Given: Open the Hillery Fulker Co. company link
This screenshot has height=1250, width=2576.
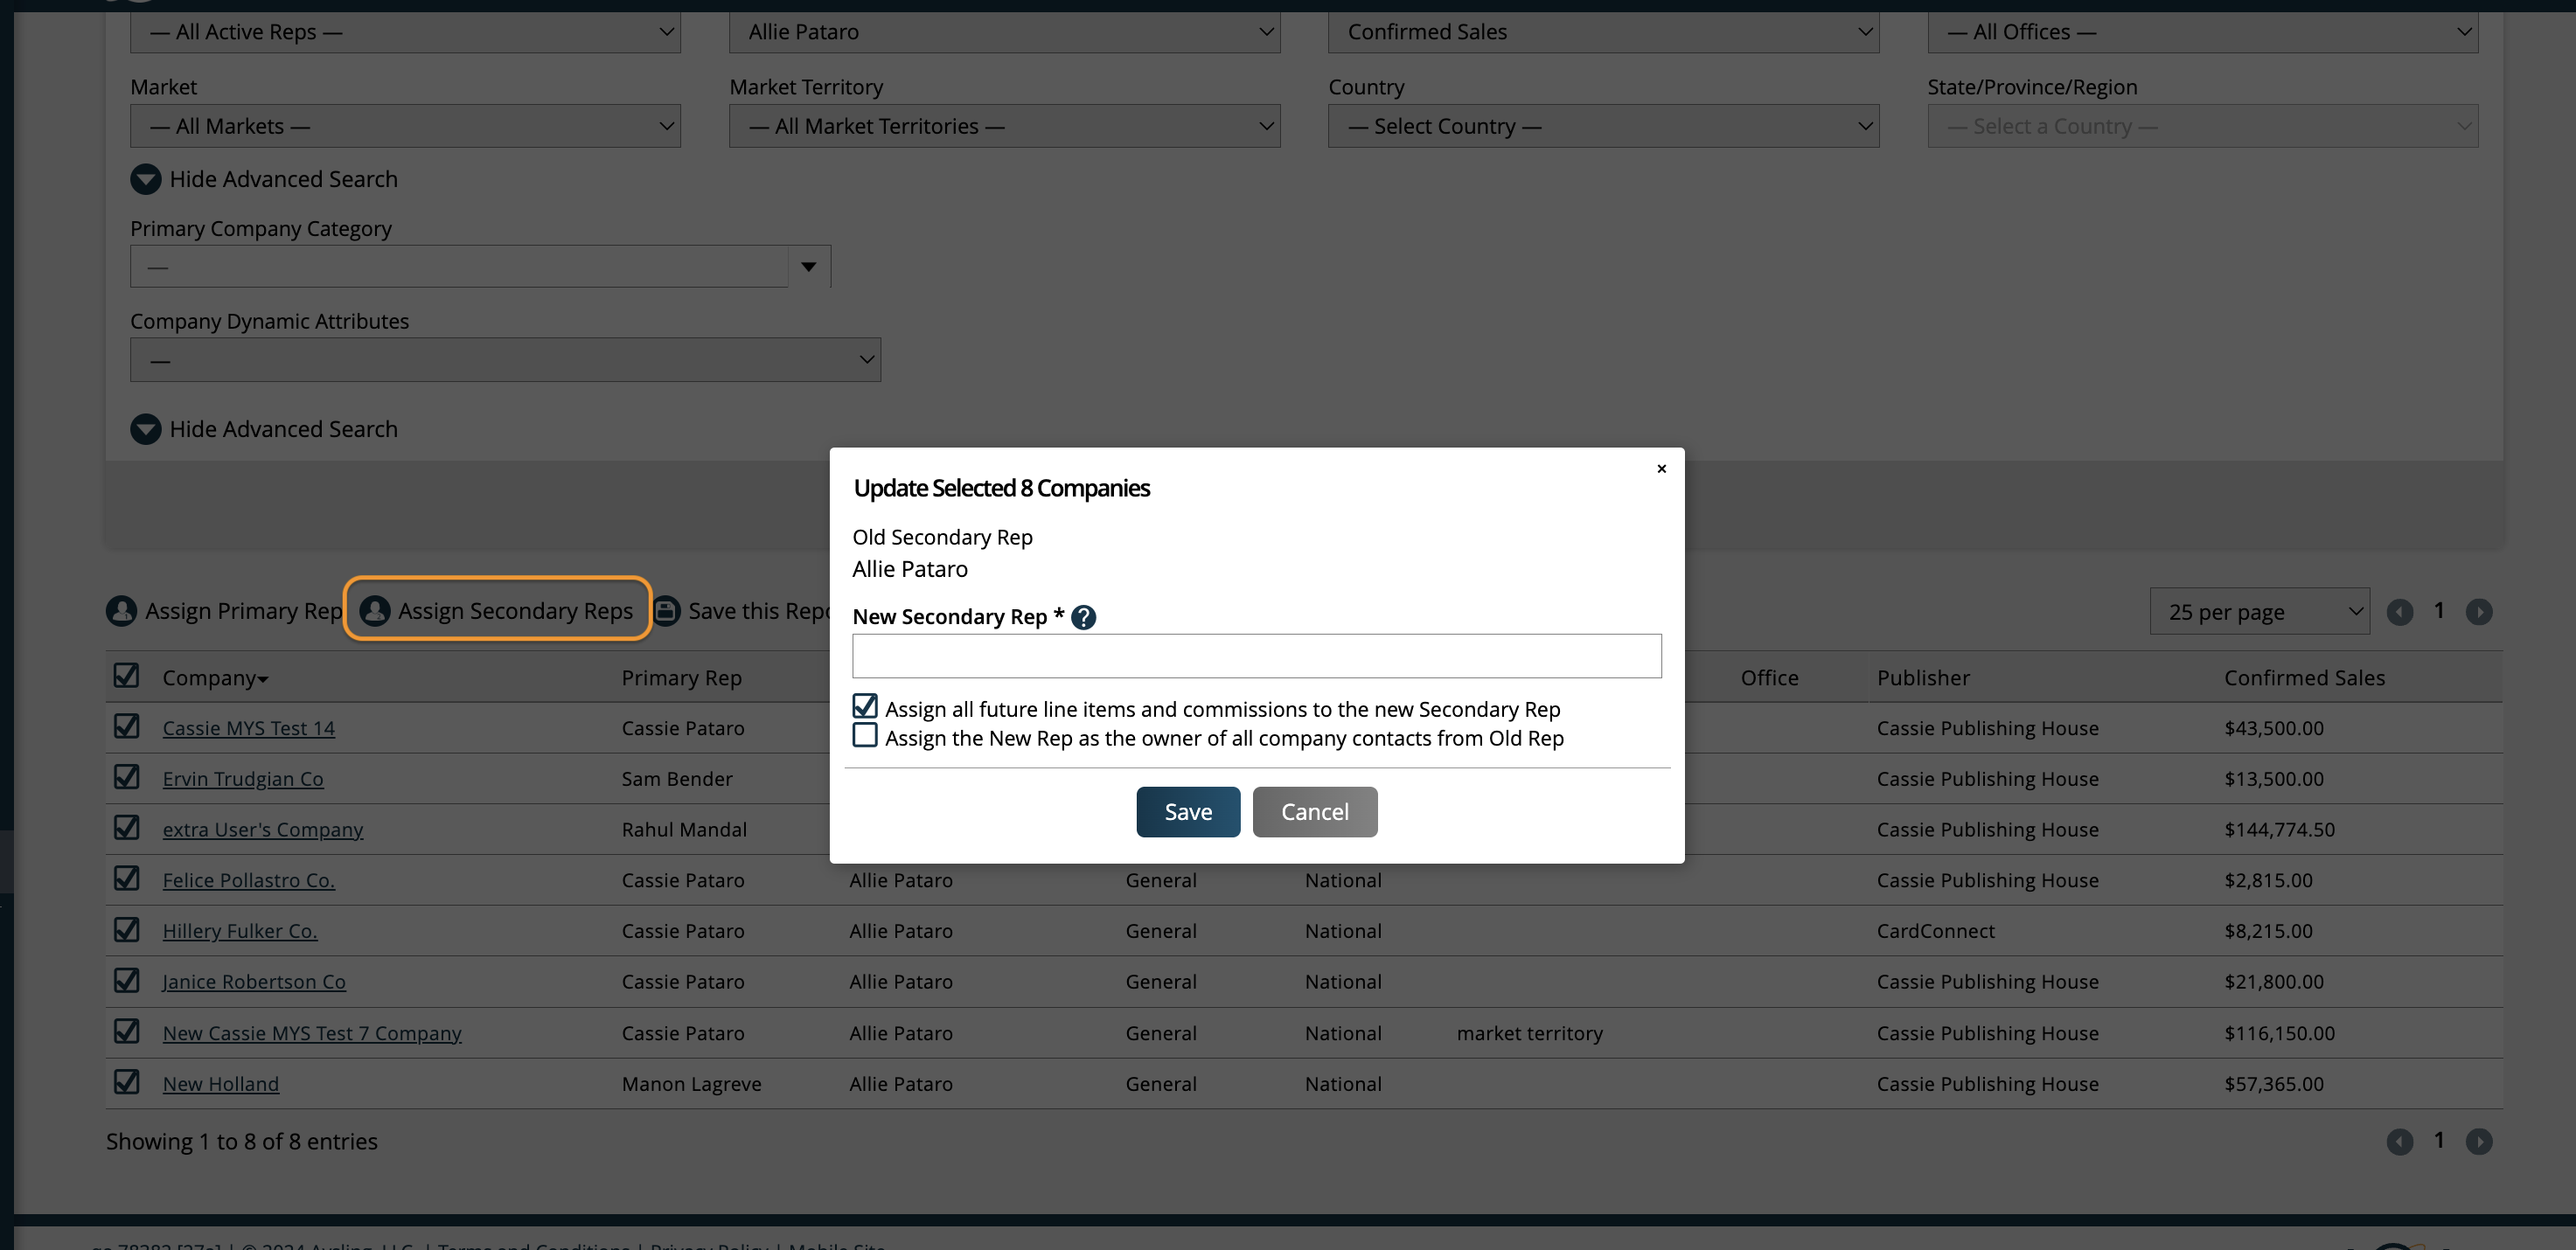Looking at the screenshot, I should (240, 931).
